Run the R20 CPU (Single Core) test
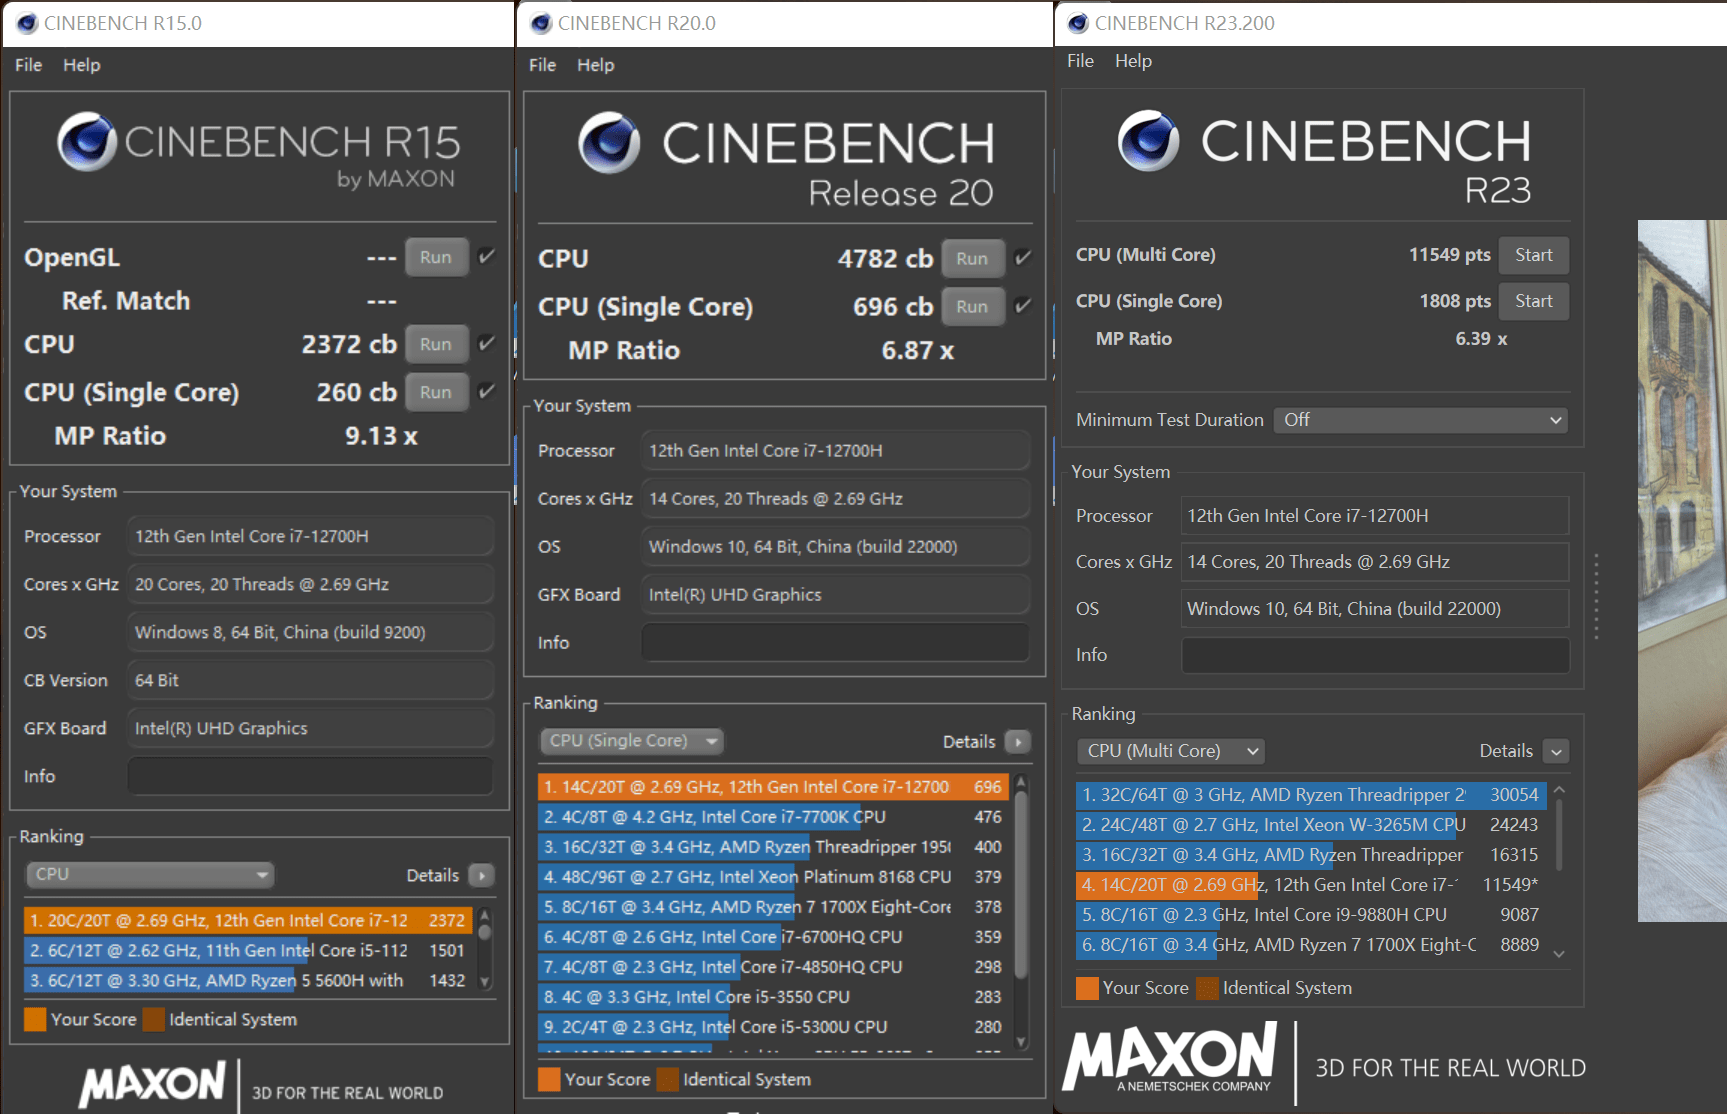 971,307
